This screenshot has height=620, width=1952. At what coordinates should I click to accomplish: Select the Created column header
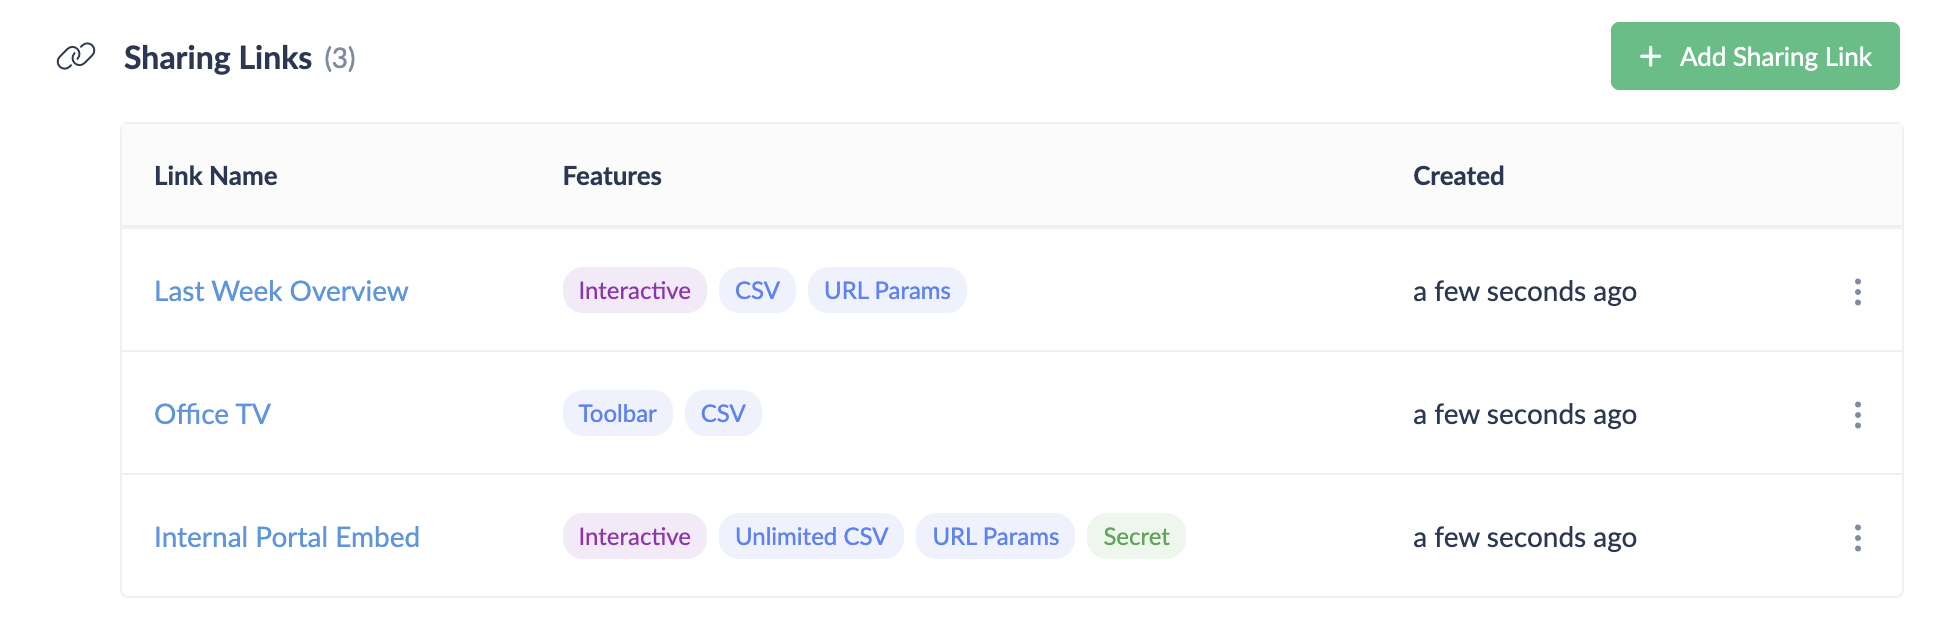[1458, 175]
